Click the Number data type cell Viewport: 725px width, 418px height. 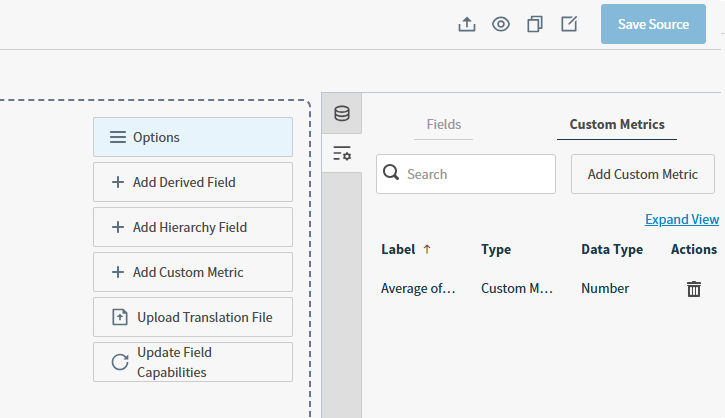(605, 289)
